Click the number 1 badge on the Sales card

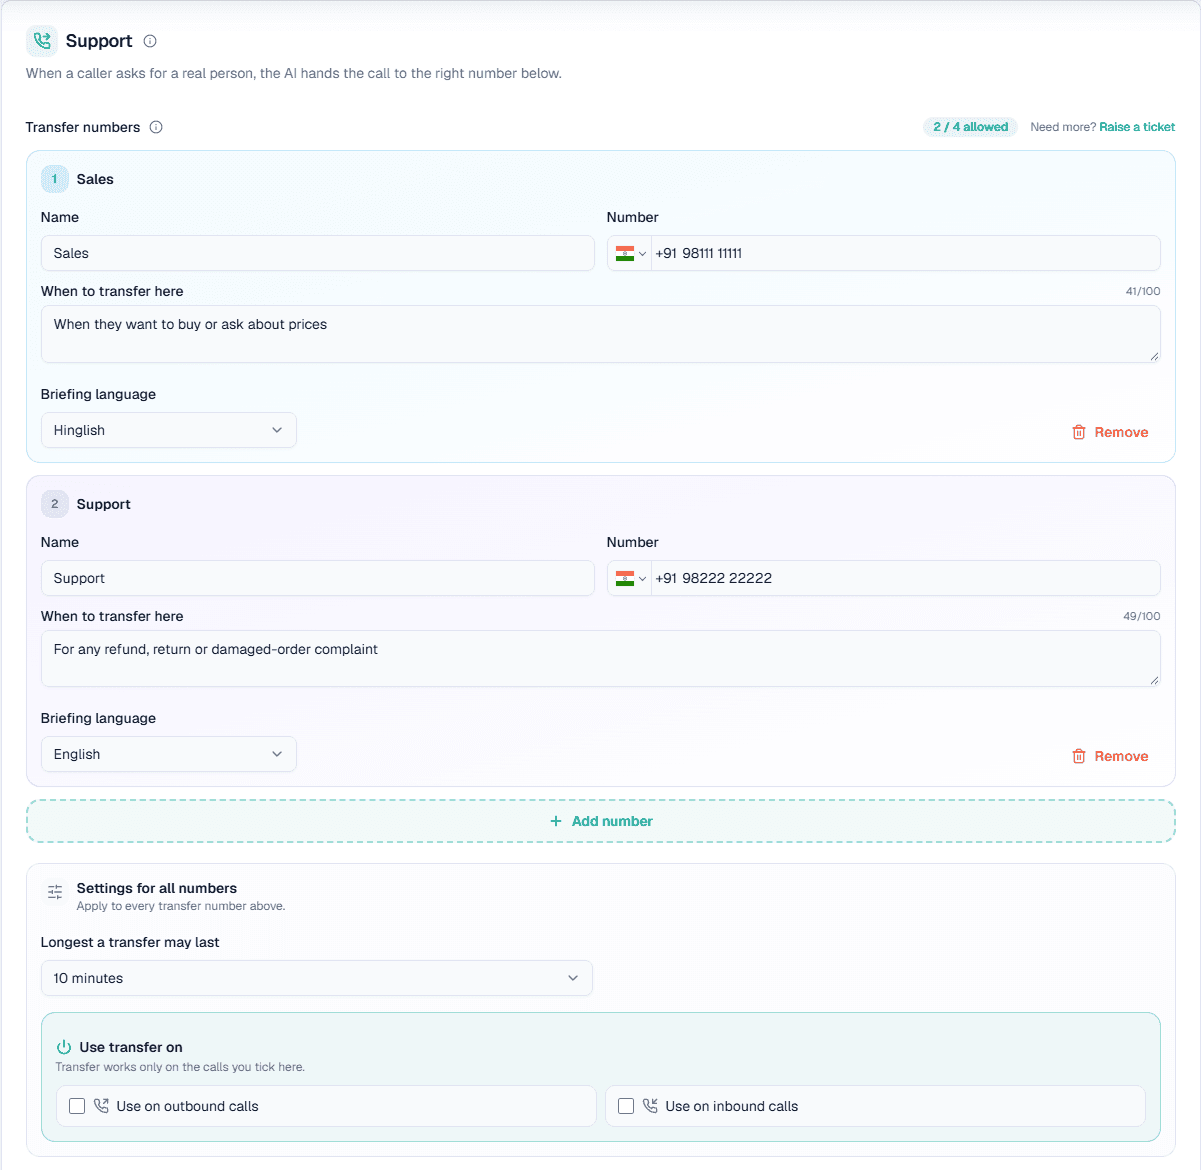(x=55, y=179)
